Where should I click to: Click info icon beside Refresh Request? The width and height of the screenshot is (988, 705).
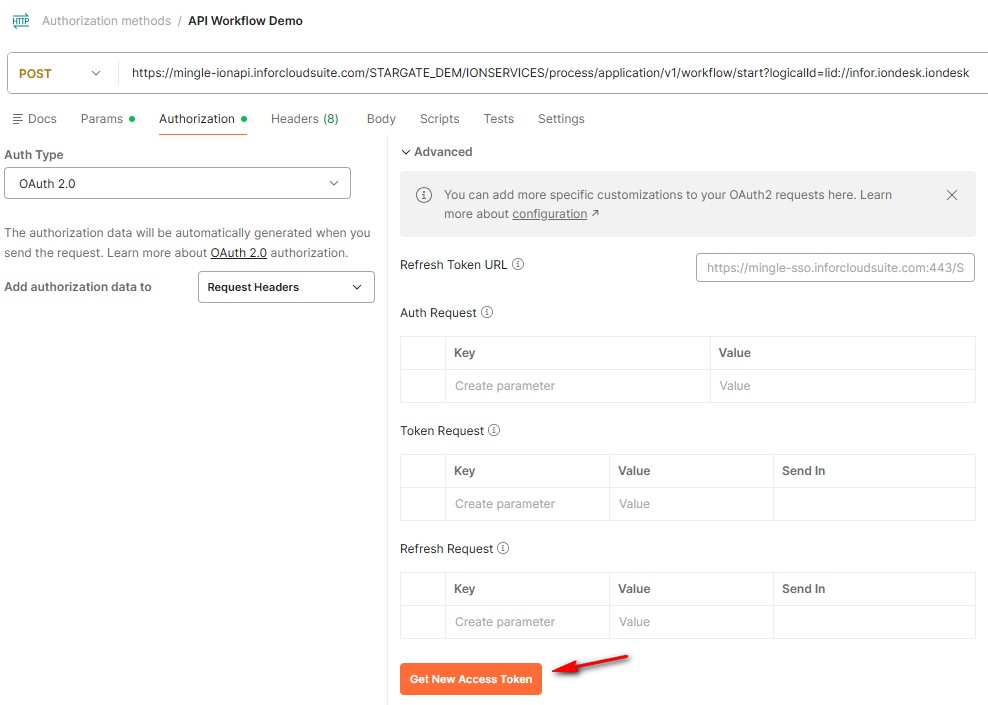pyautogui.click(x=503, y=549)
